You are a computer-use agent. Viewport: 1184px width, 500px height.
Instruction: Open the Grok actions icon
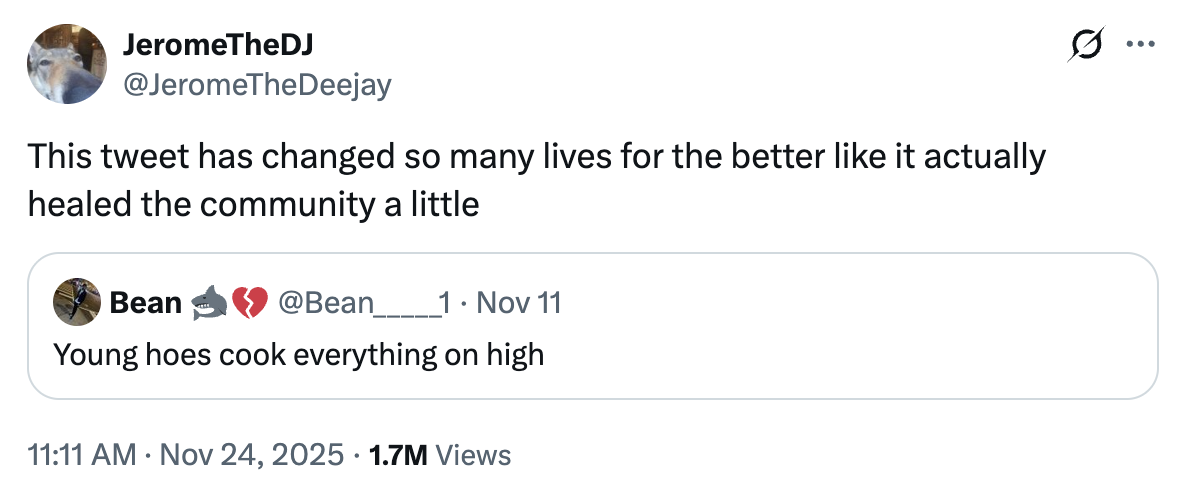pos(1087,45)
